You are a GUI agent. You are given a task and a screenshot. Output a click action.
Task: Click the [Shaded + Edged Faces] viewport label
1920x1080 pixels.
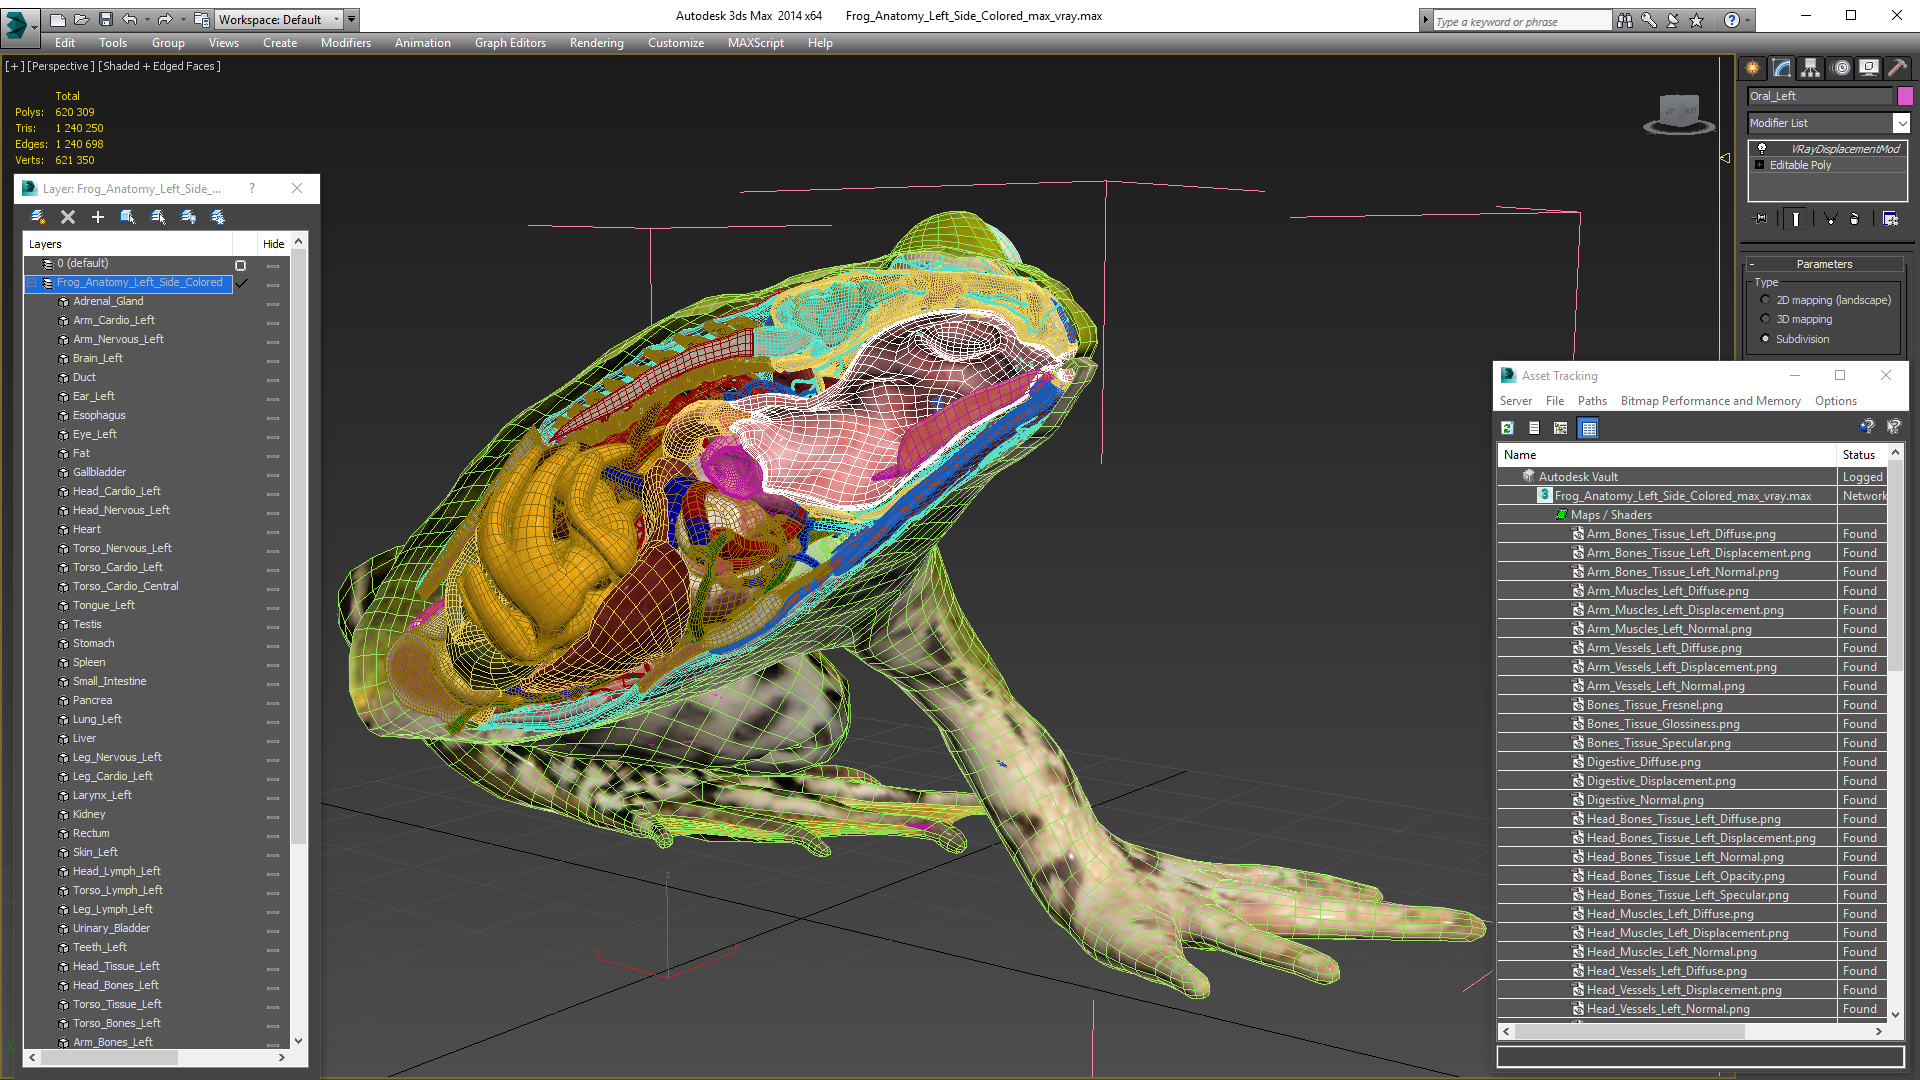pyautogui.click(x=159, y=66)
